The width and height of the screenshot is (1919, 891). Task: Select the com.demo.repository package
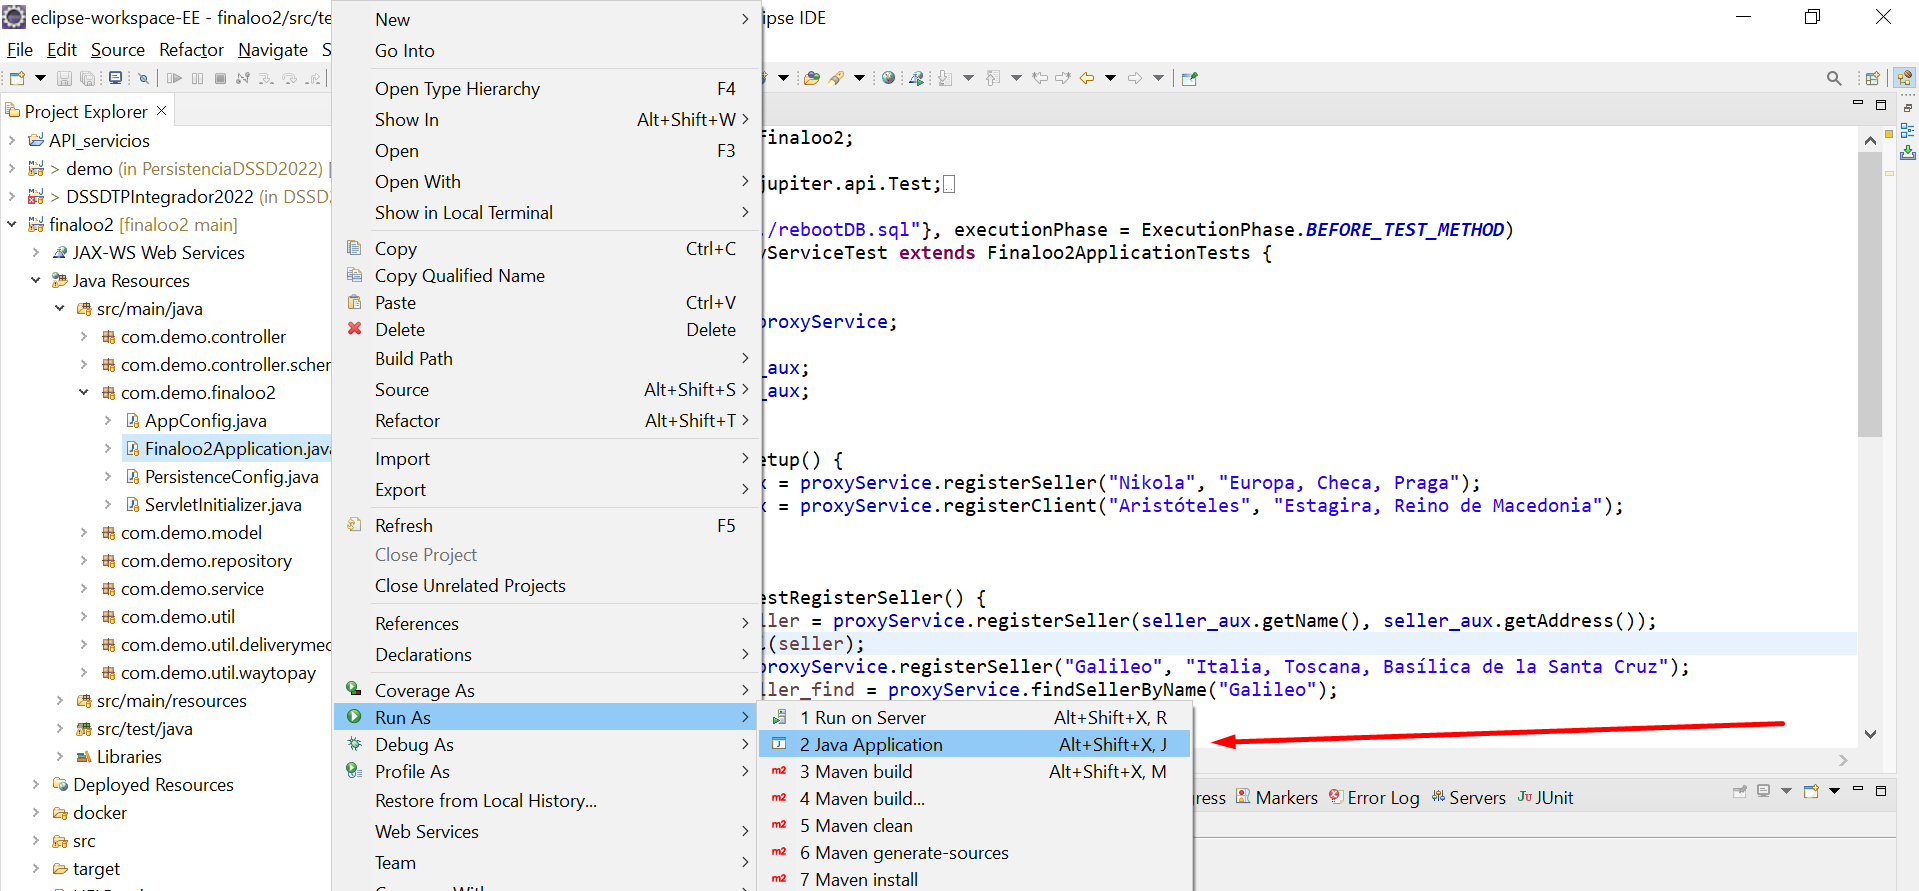206,561
